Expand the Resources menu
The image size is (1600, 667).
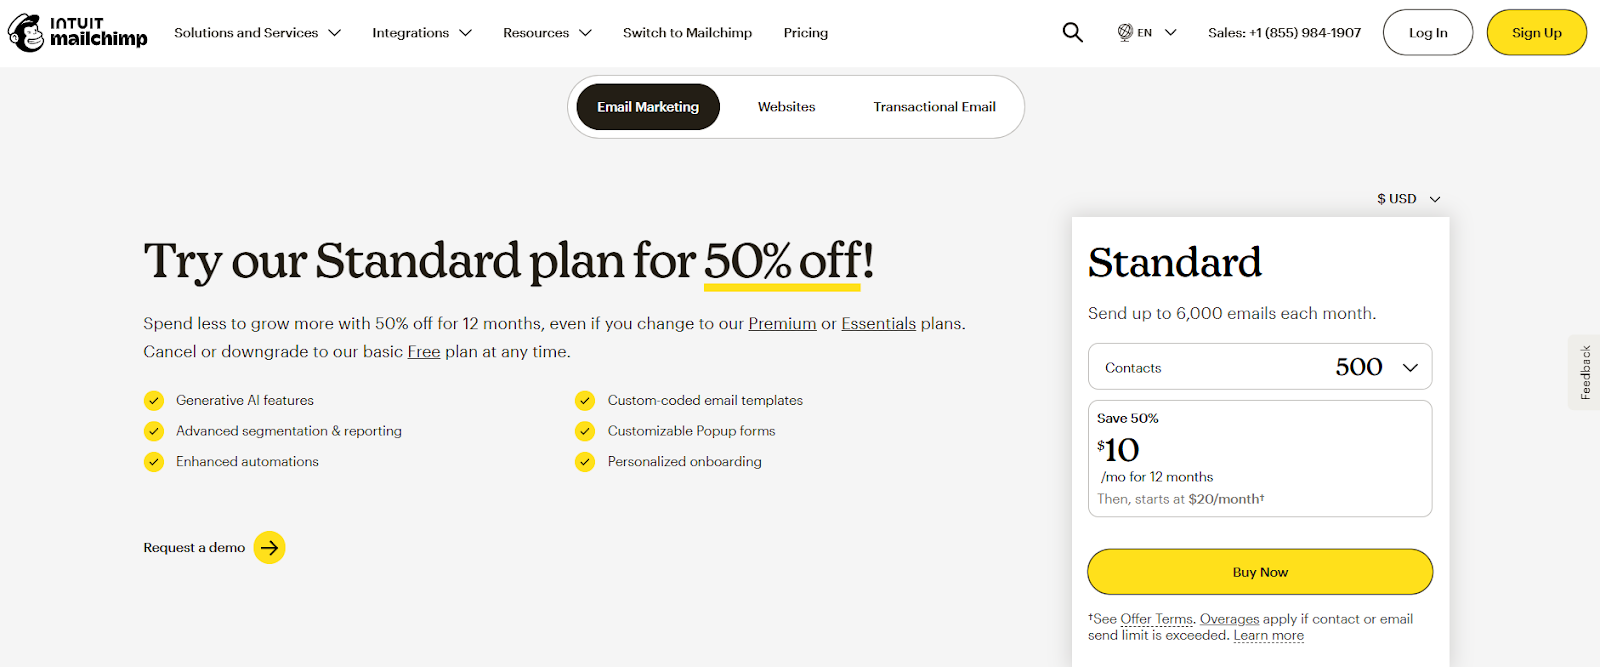547,33
